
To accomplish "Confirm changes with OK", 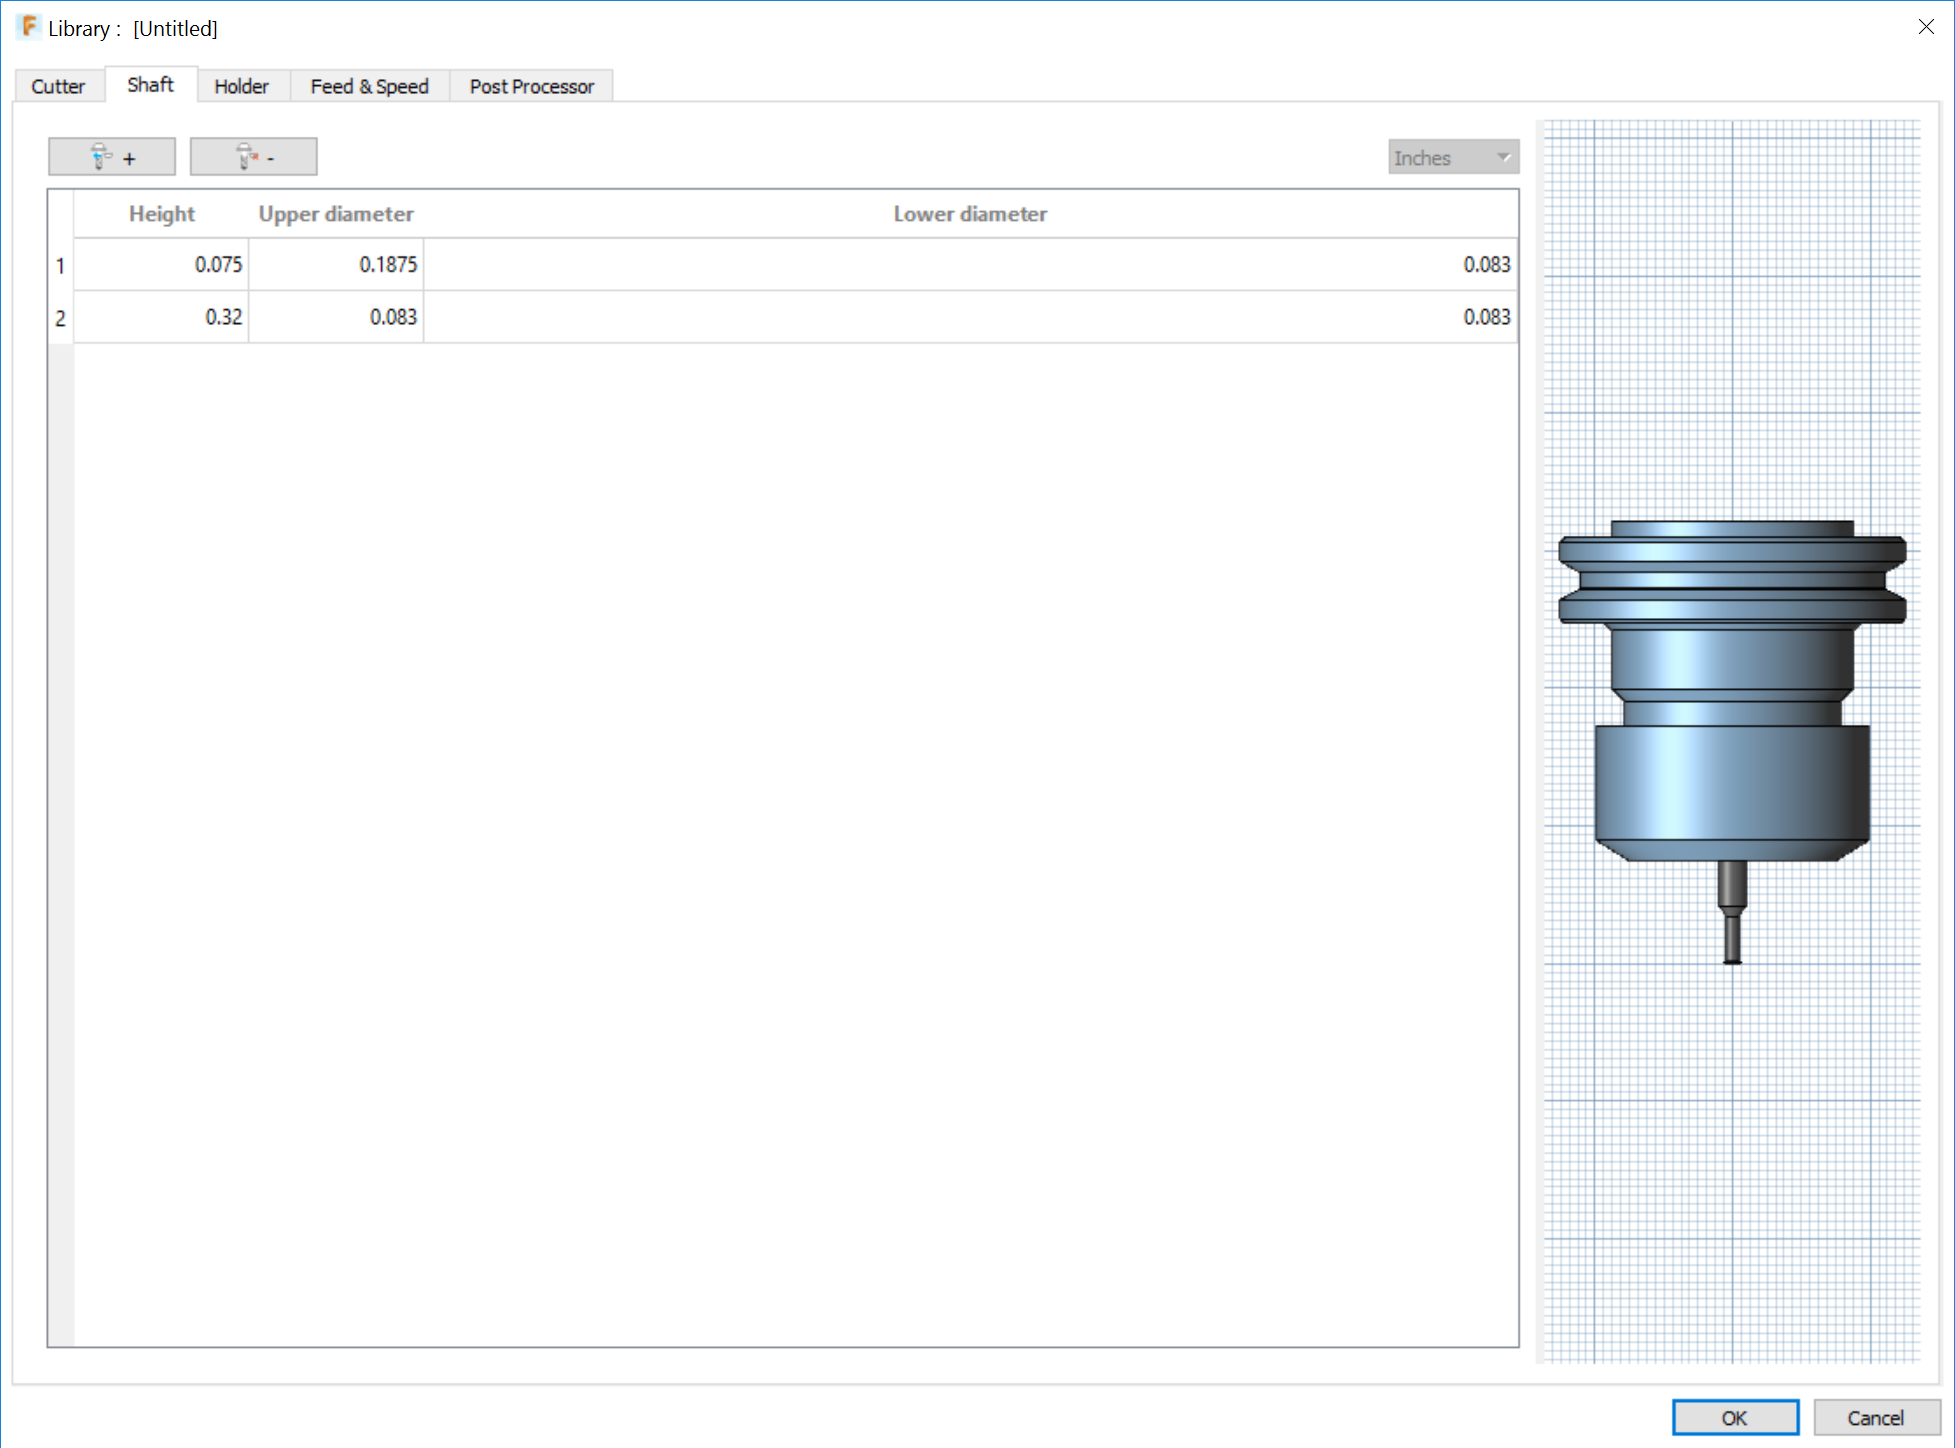I will coord(1736,1417).
